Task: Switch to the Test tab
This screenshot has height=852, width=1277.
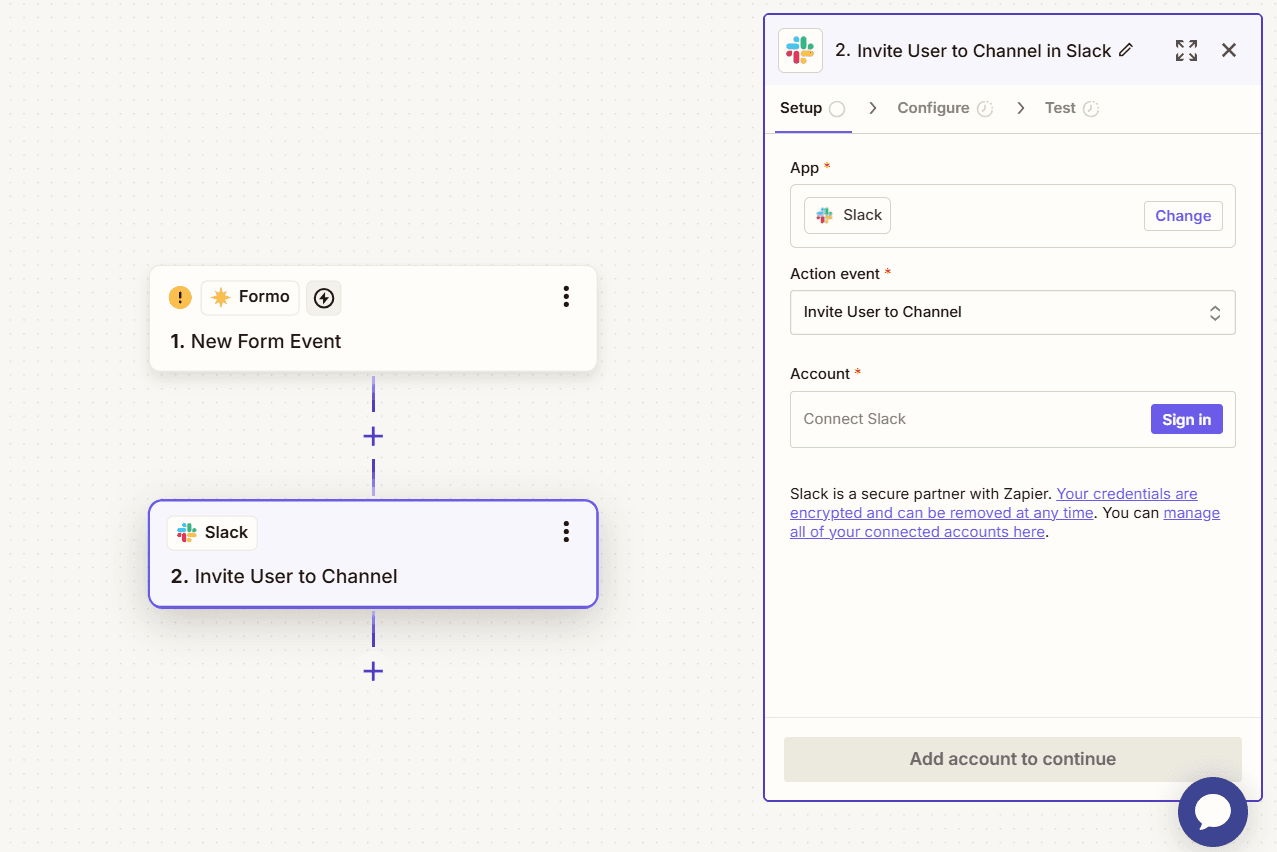Action: click(x=1071, y=108)
